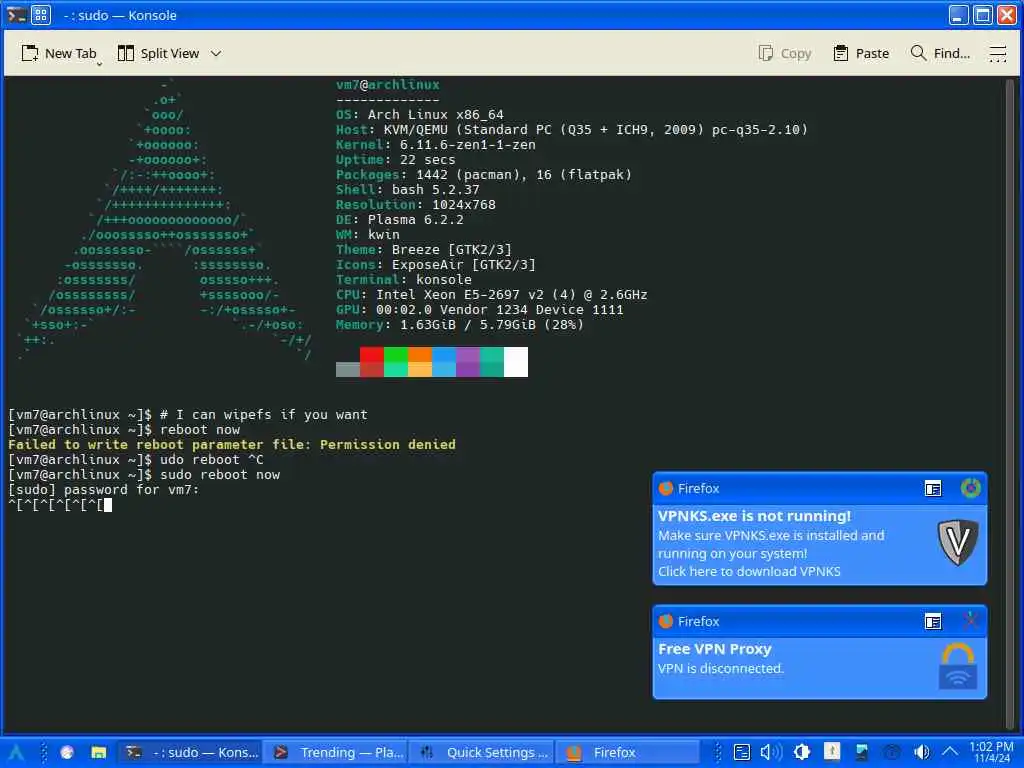Expand the hidden system tray icons arrow
This screenshot has height=768, width=1024.
point(950,752)
